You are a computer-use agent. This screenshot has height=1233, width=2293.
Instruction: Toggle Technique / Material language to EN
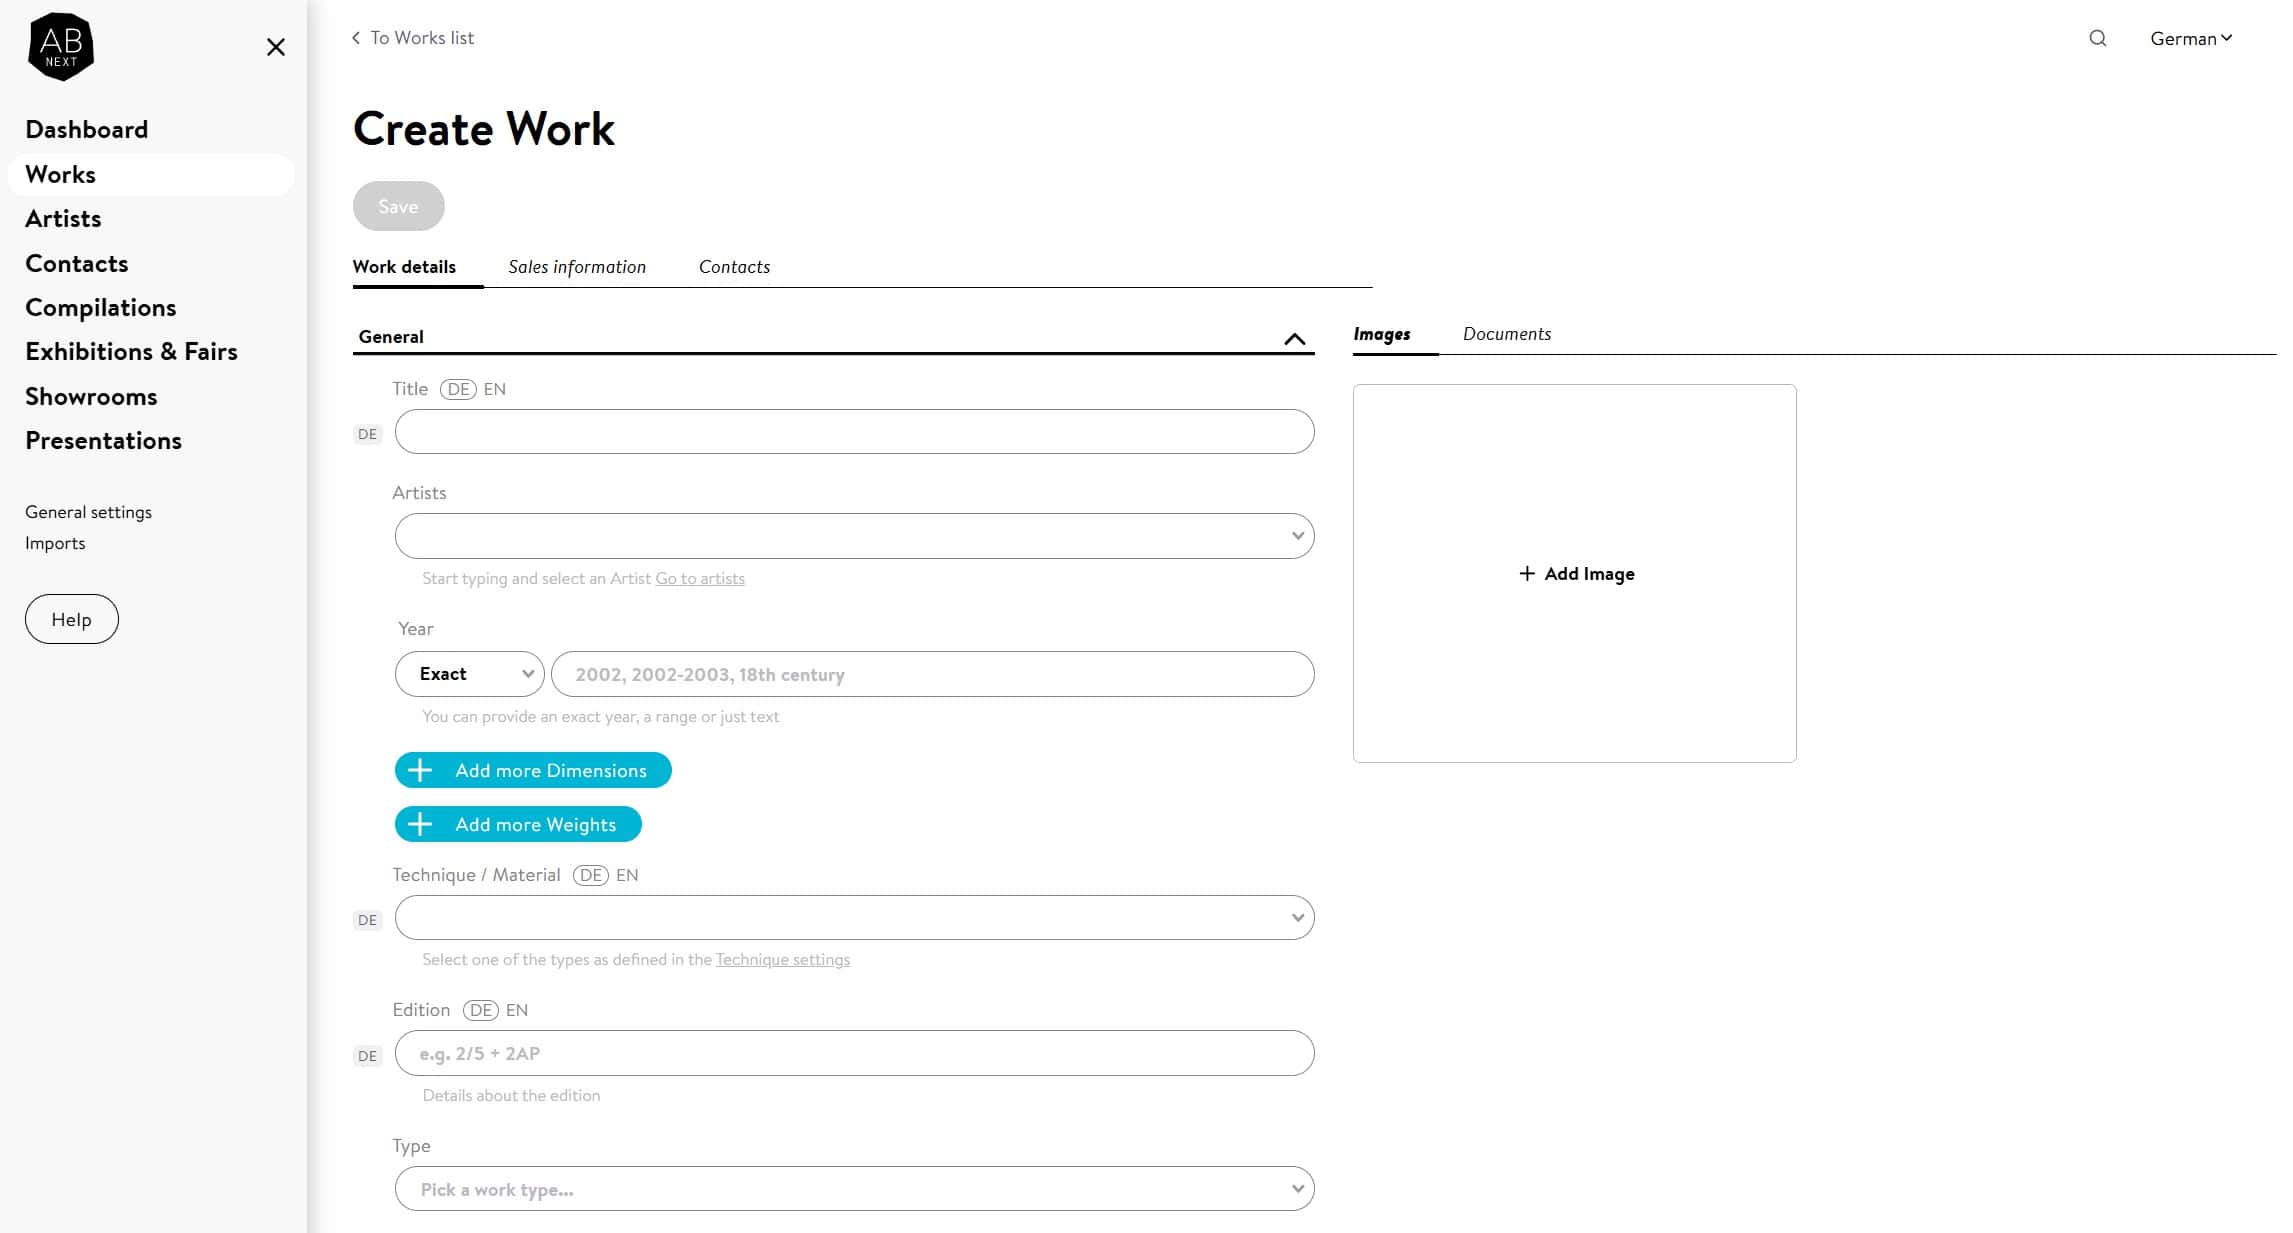click(x=627, y=875)
